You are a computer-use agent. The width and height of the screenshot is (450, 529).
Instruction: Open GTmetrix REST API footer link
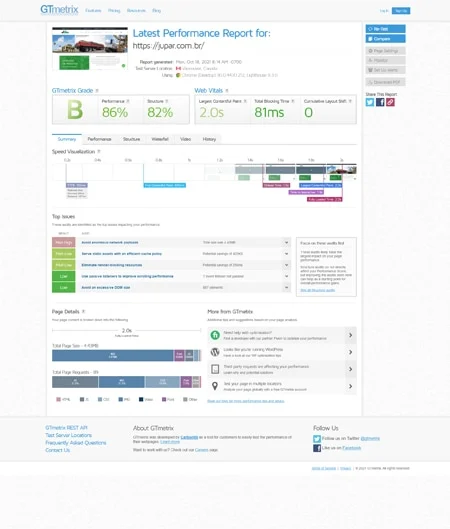pyautogui.click(x=66, y=428)
